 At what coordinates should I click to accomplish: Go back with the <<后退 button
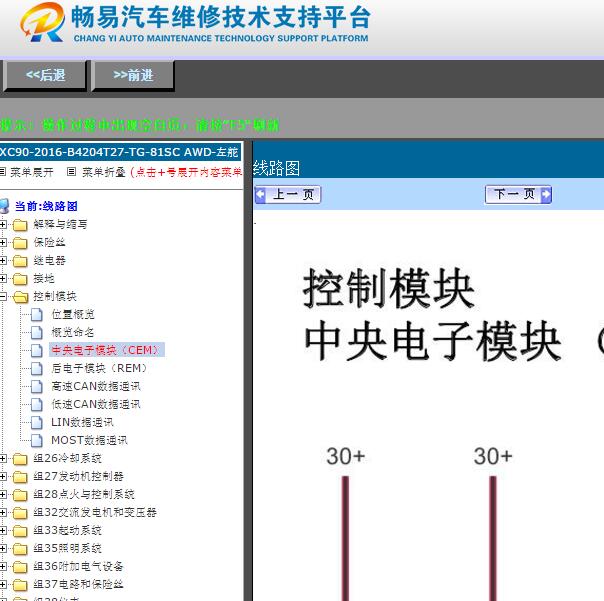point(45,76)
